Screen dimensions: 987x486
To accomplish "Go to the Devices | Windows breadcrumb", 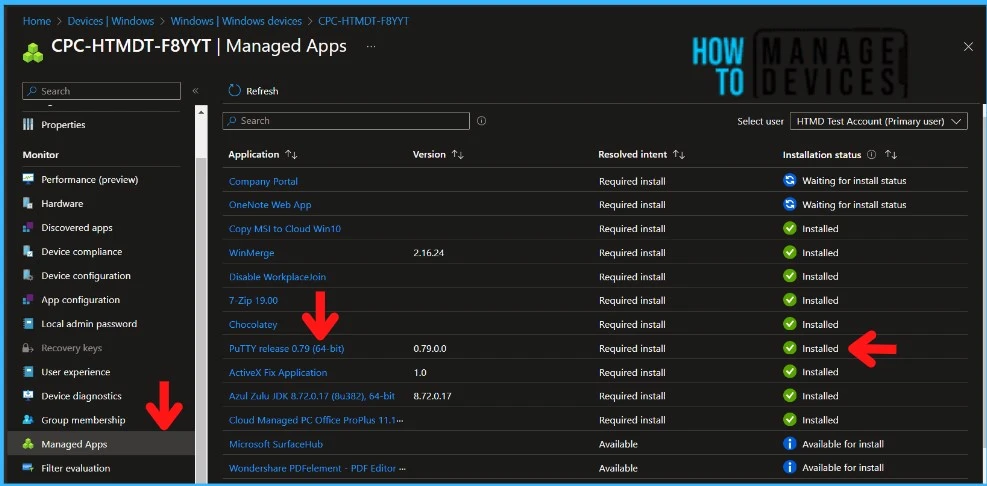I will 111,21.
